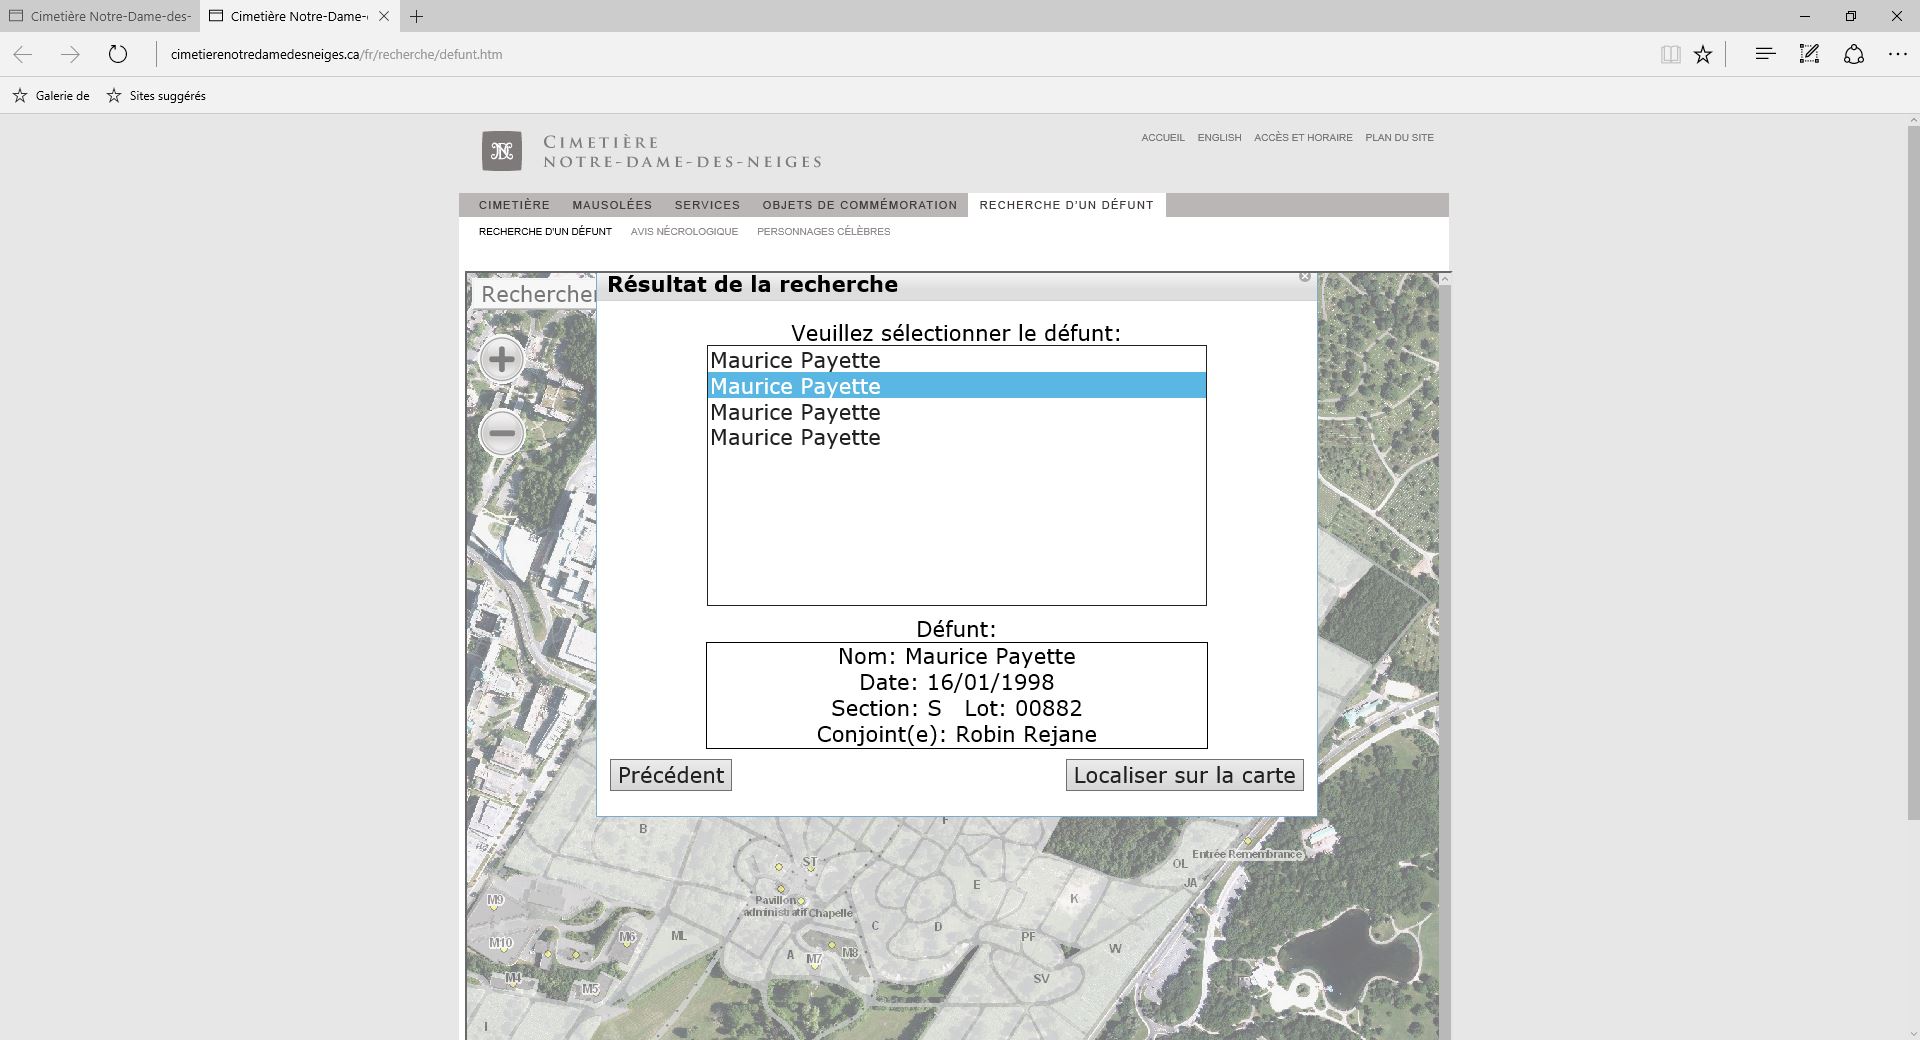
Task: Click the M5 mausoleum marker on map
Action: coord(590,990)
